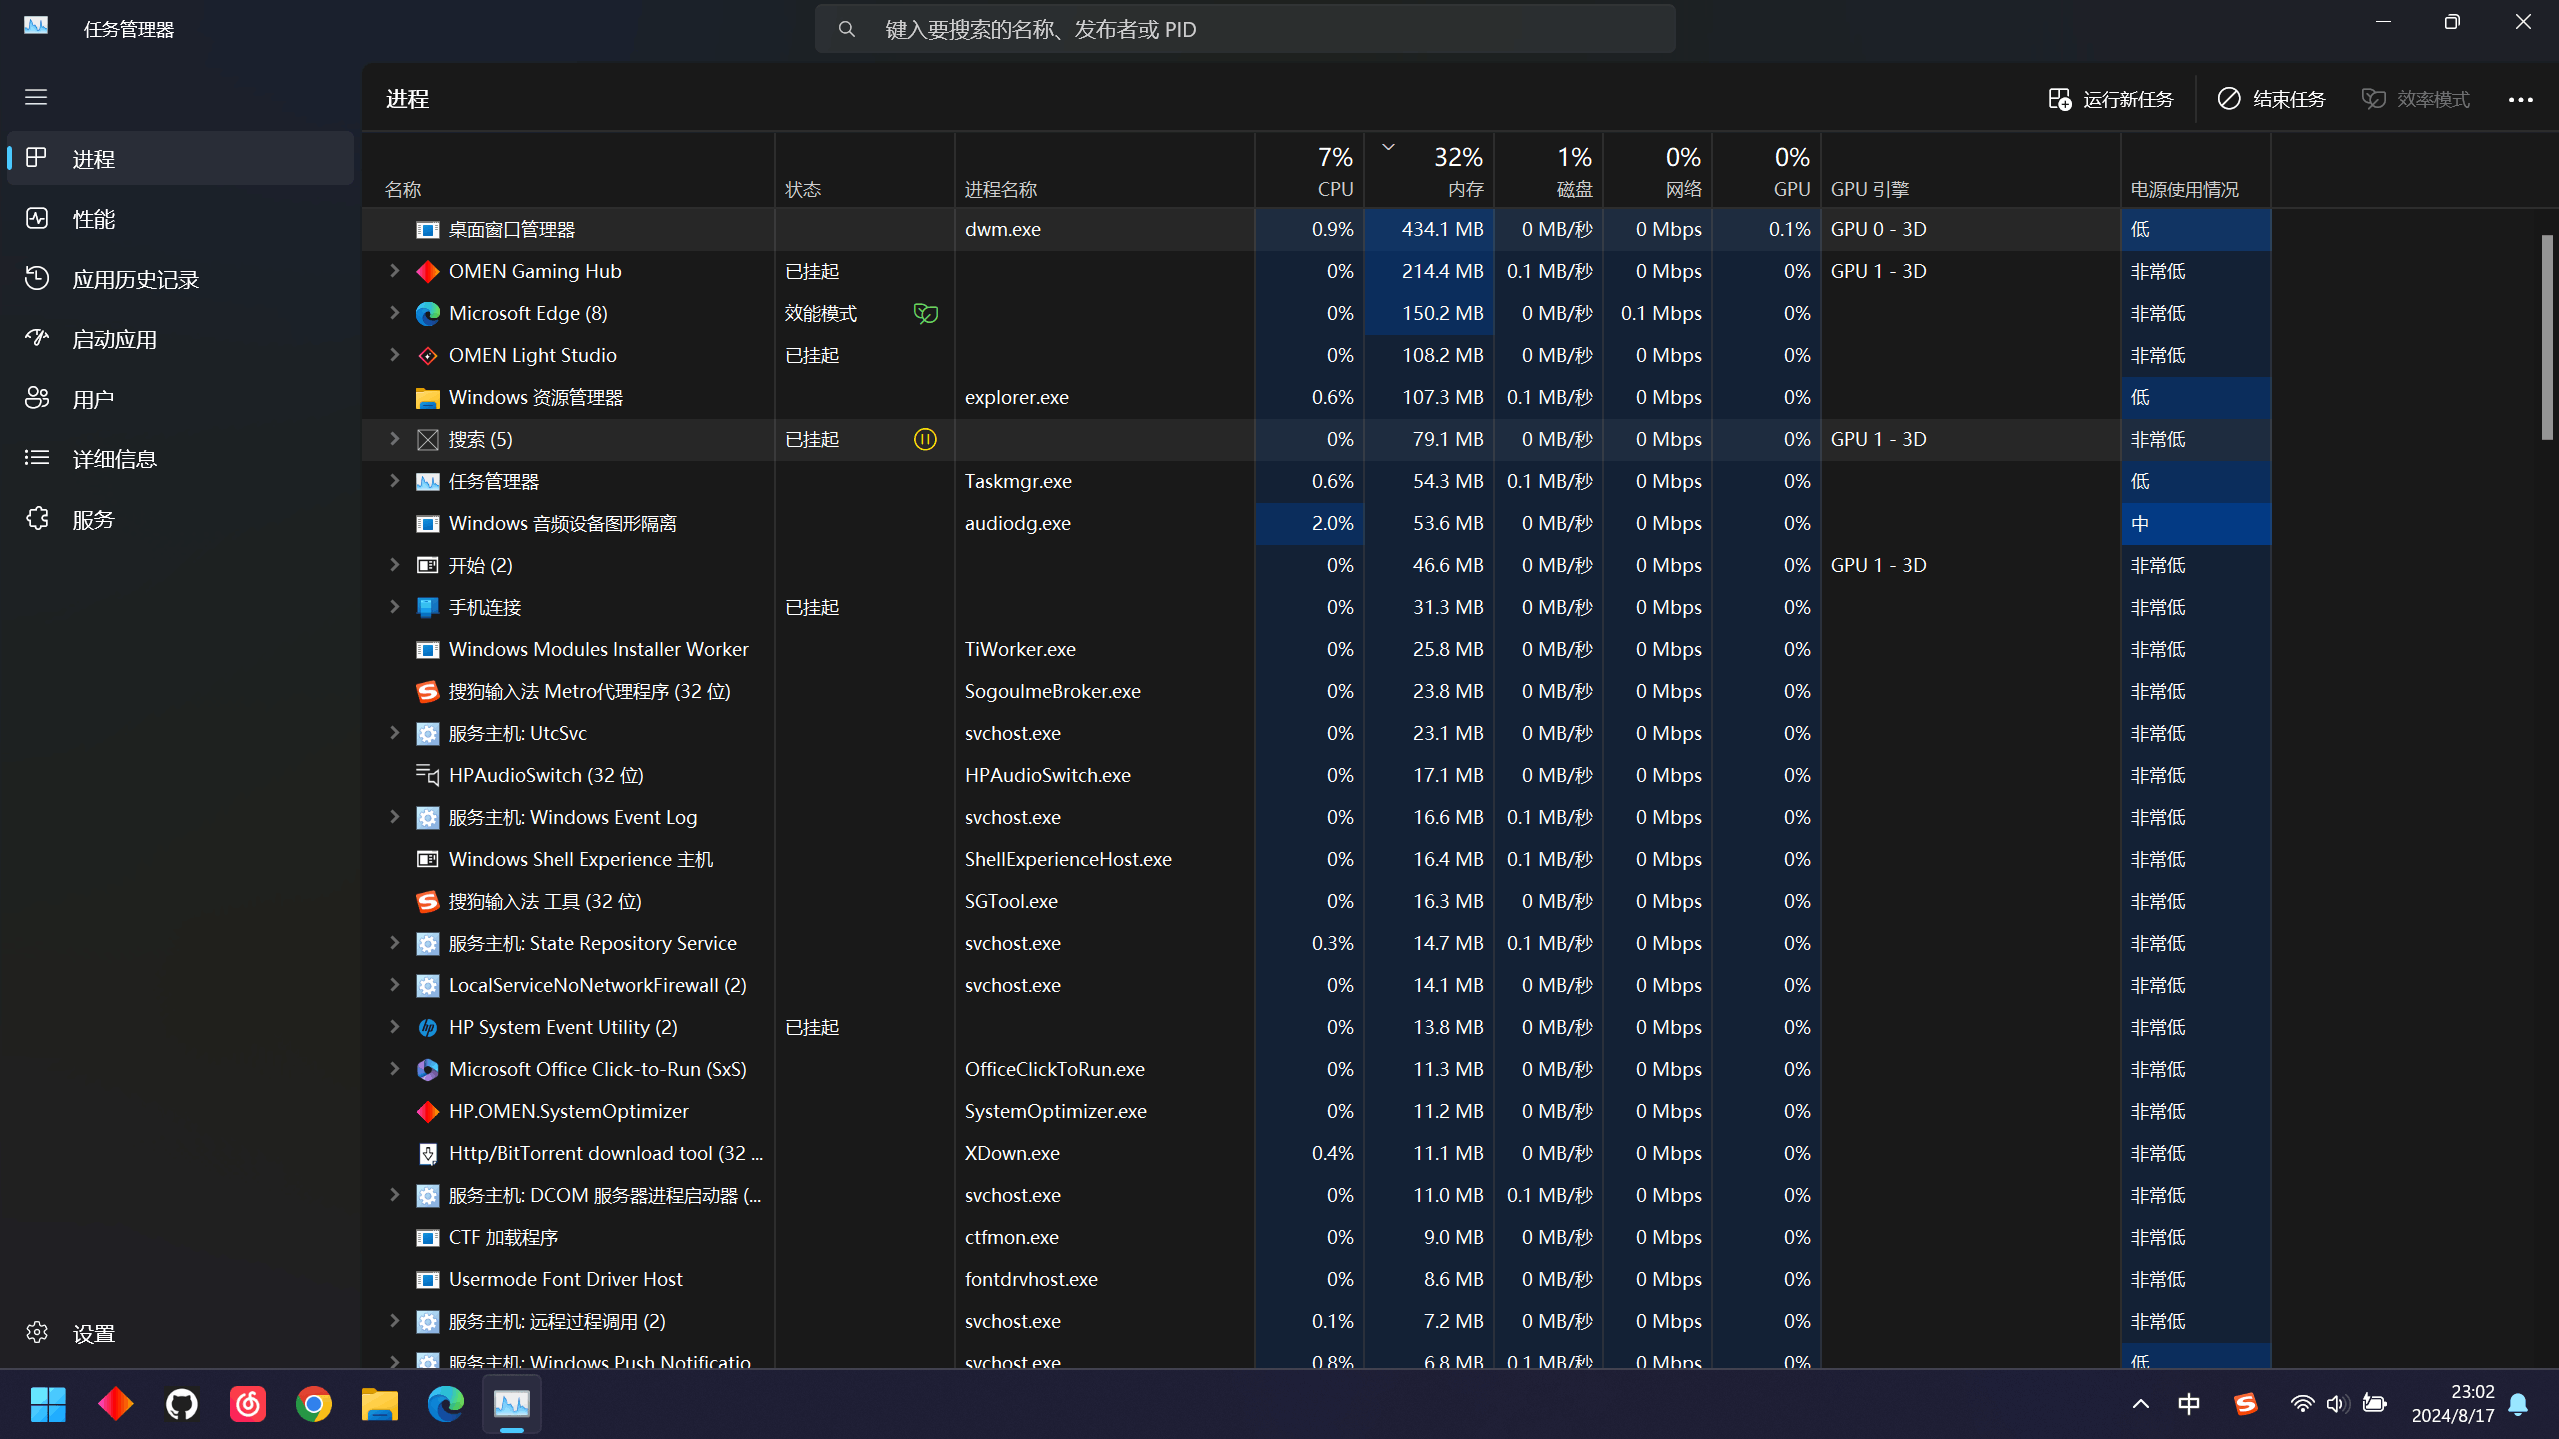Expand the OMEN Gaming Hub process group
The height and width of the screenshot is (1439, 2559).
[x=394, y=271]
